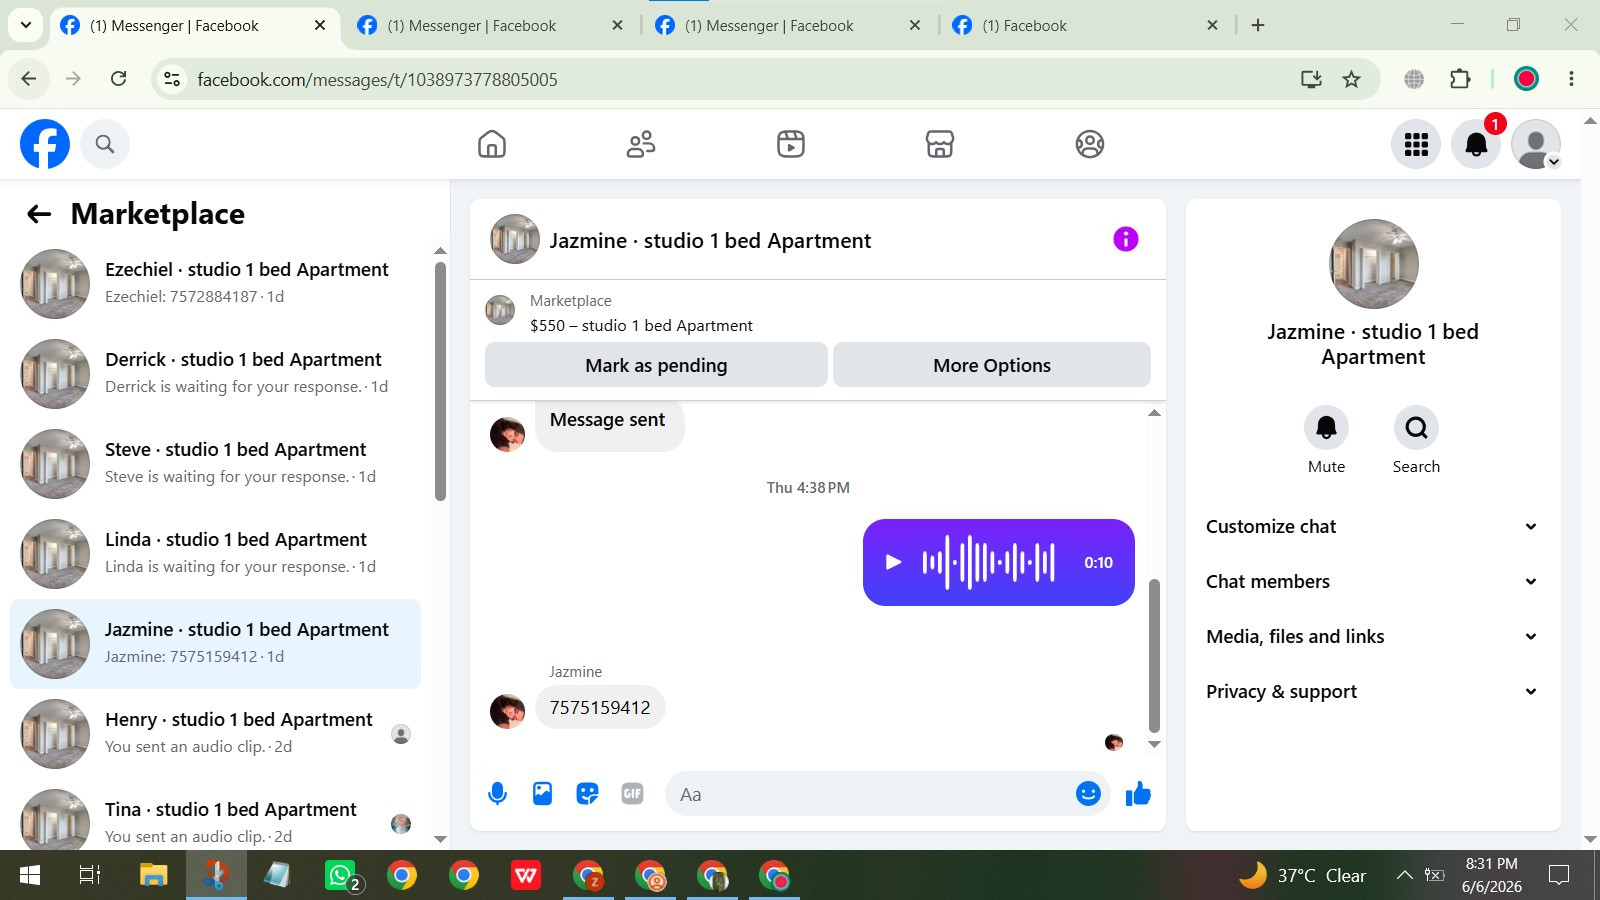Expand the Chat members section
1600x900 pixels.
[1372, 582]
